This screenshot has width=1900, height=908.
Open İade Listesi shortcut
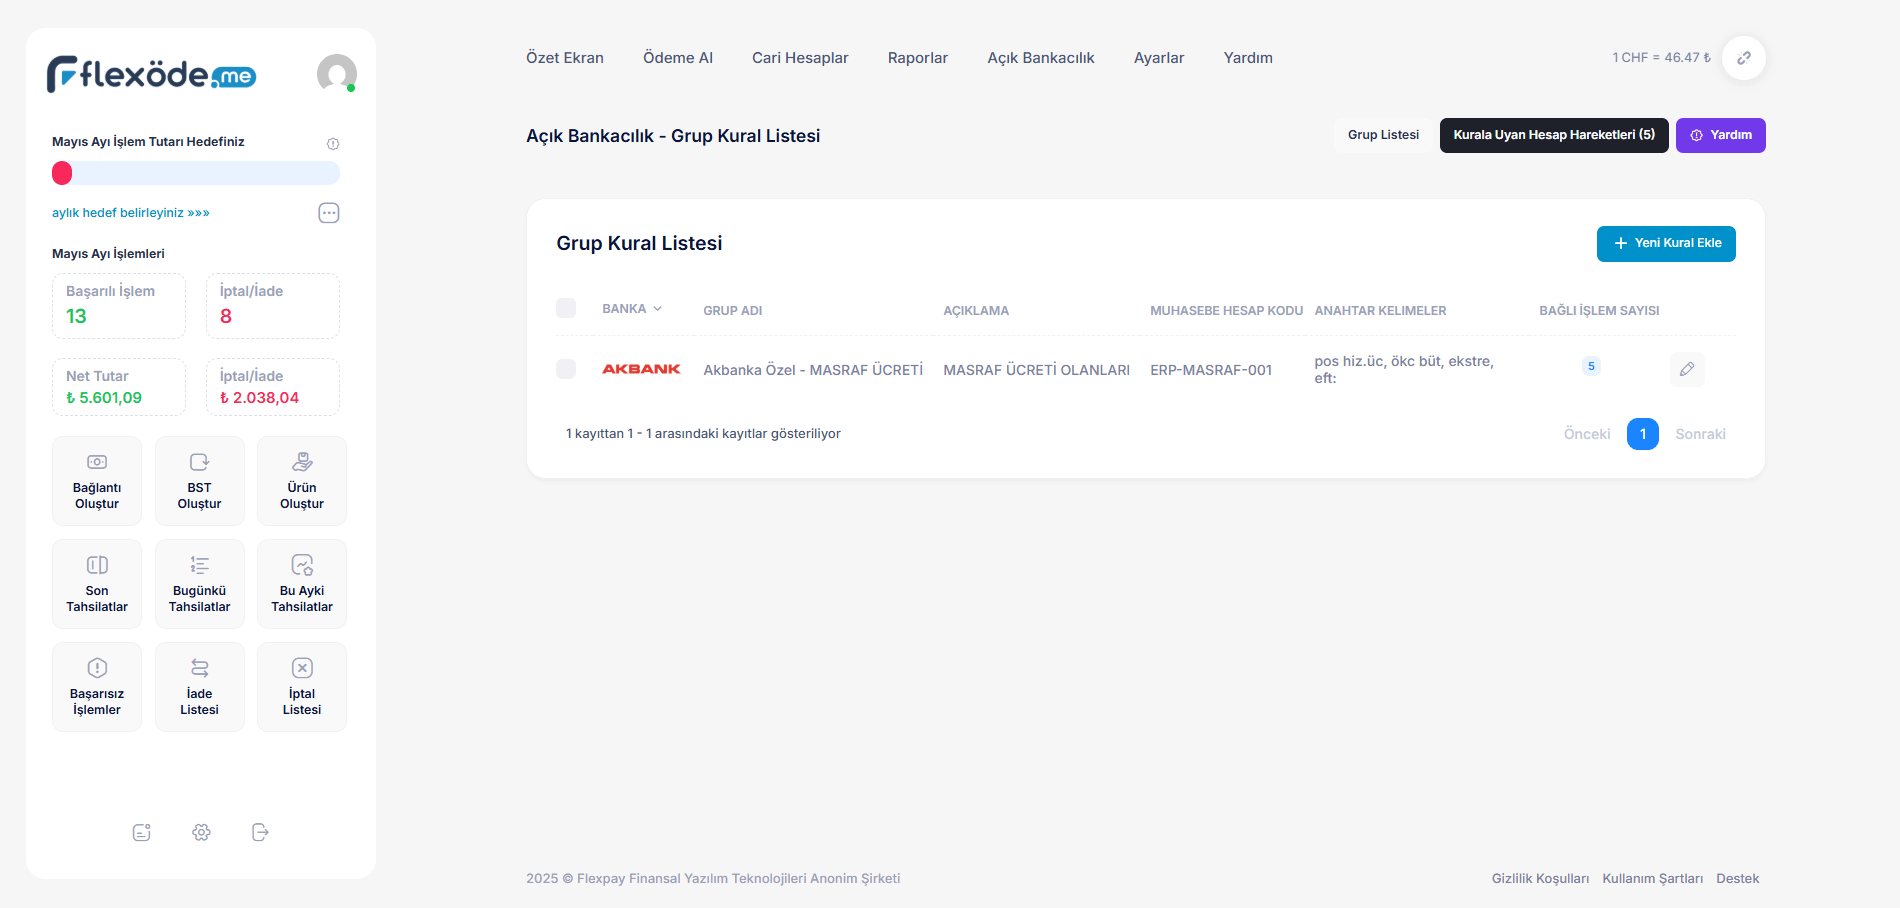(200, 687)
